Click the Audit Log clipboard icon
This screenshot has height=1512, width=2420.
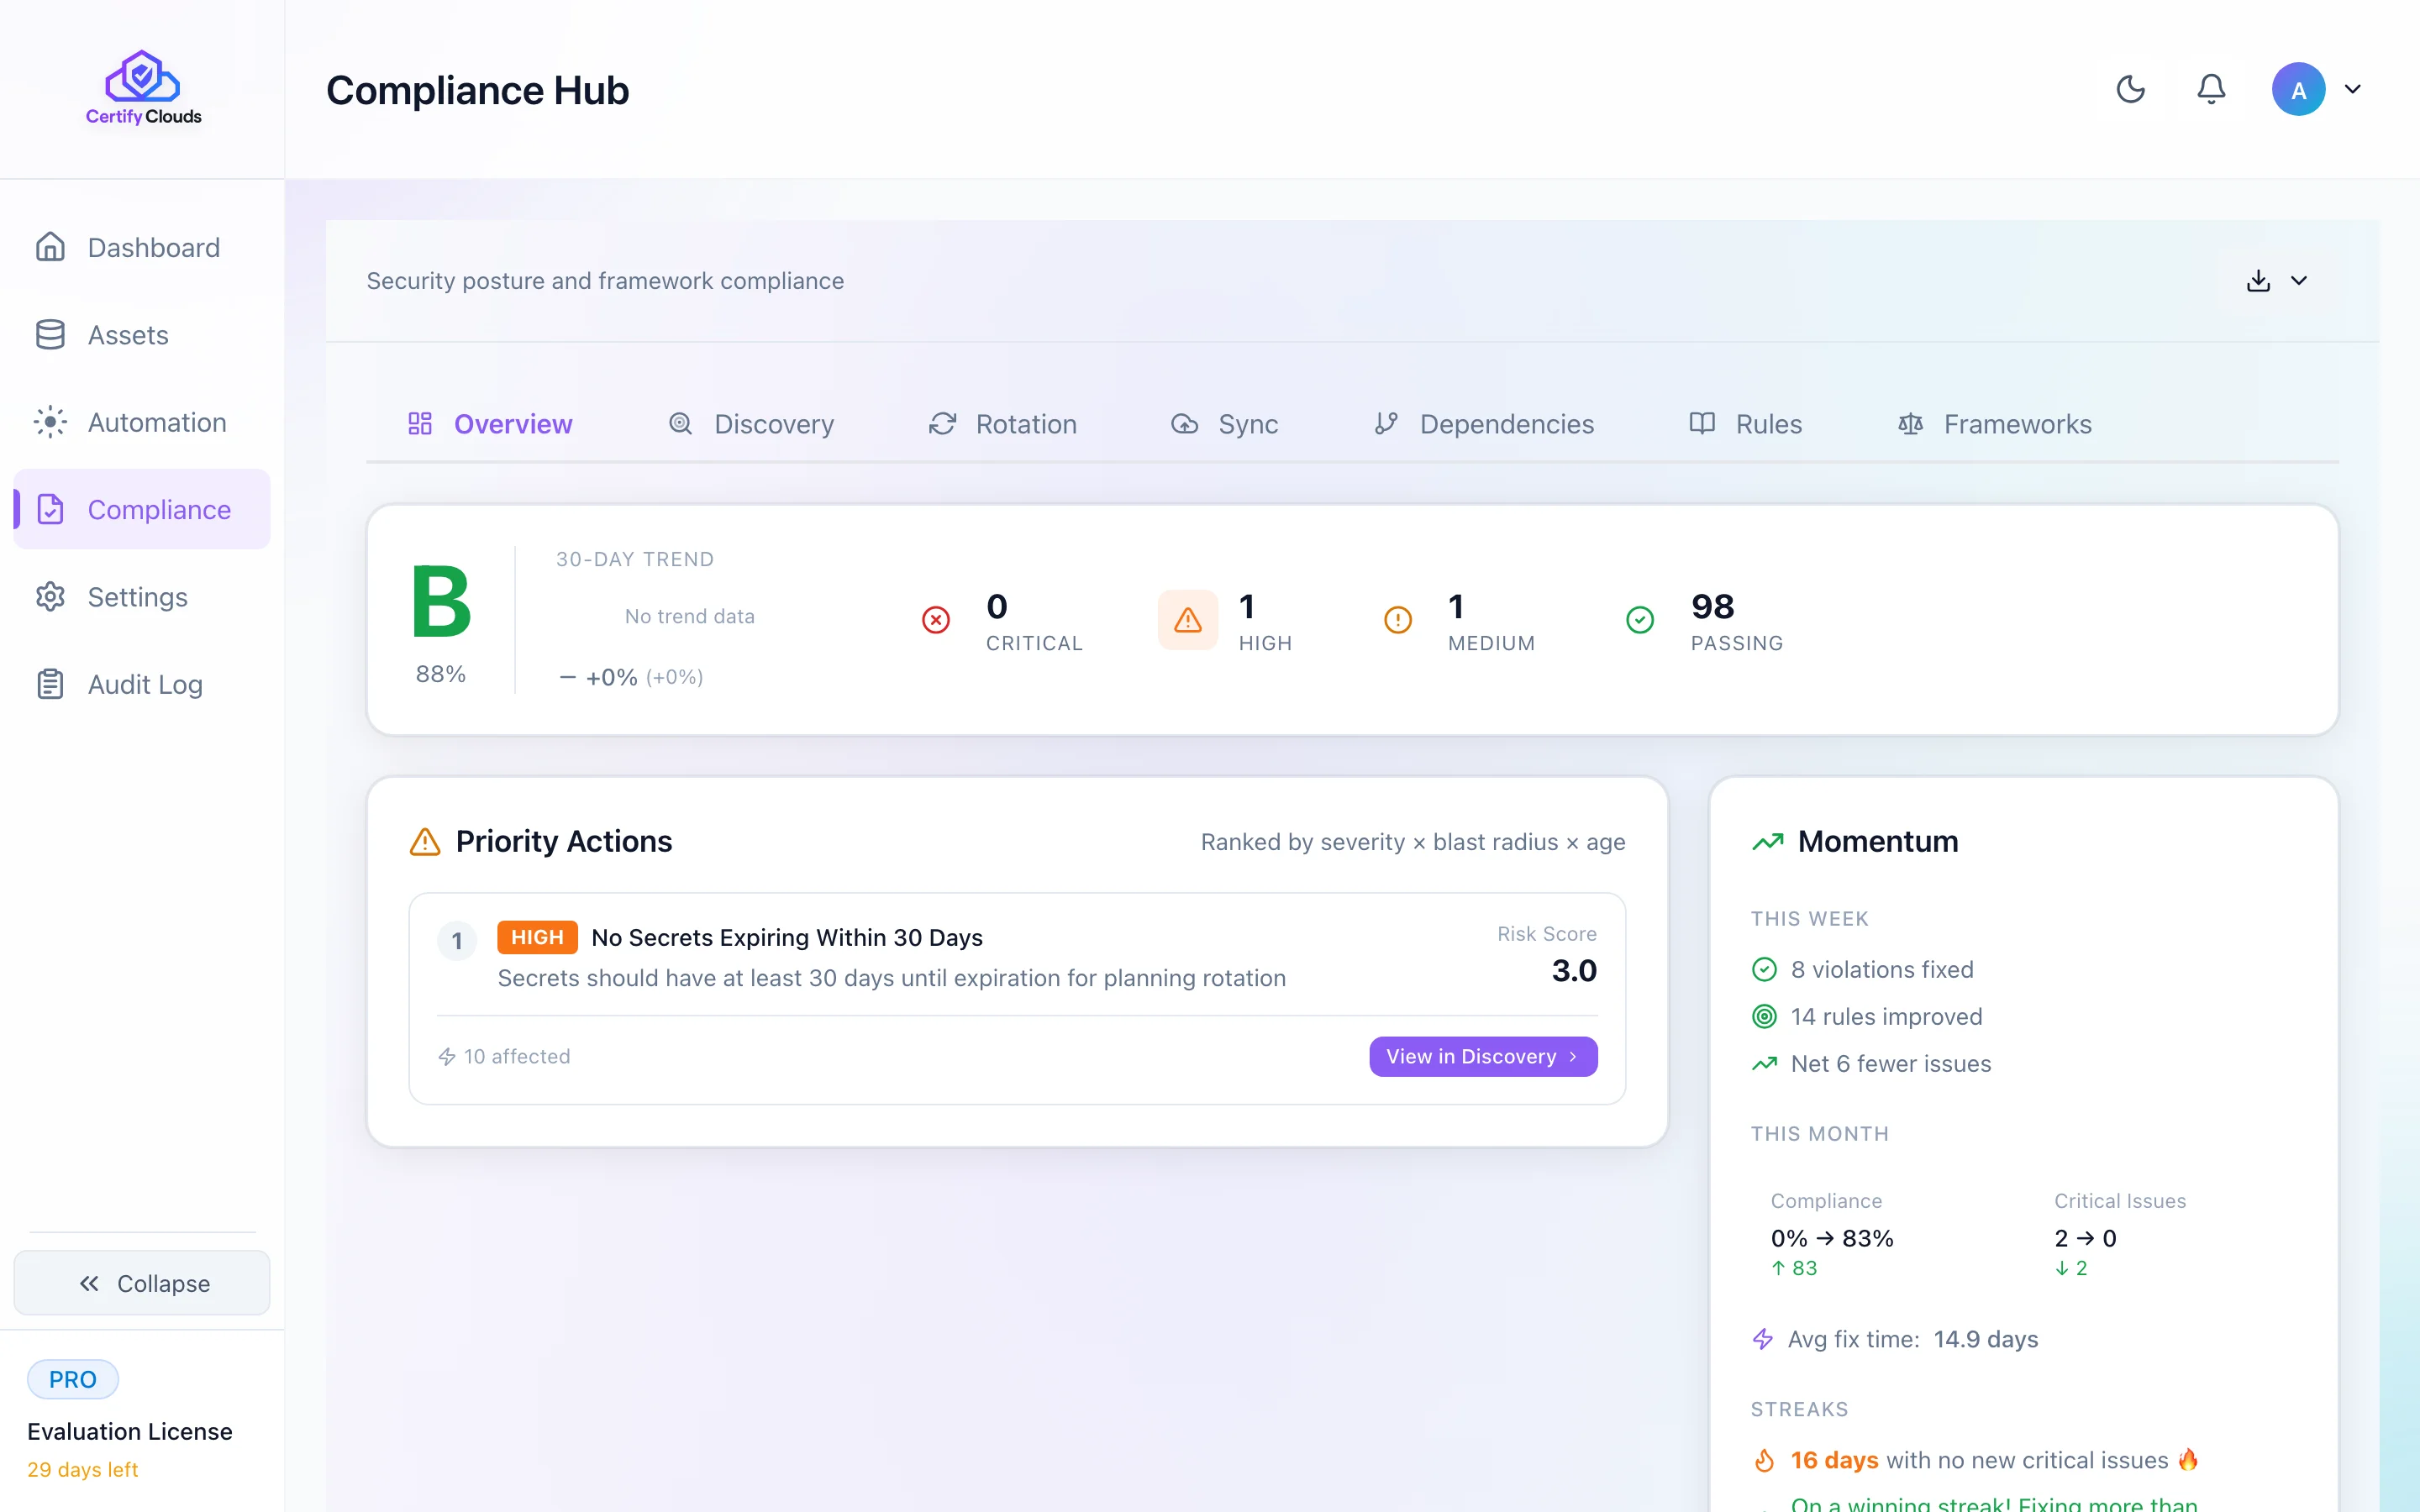point(51,684)
